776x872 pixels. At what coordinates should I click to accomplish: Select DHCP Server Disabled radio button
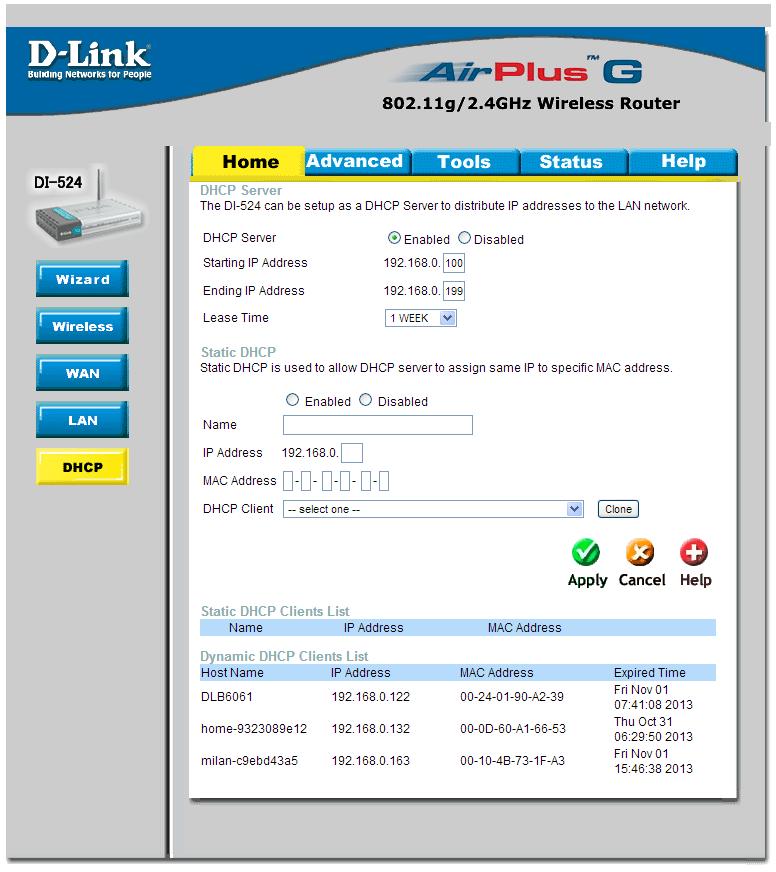coord(465,239)
